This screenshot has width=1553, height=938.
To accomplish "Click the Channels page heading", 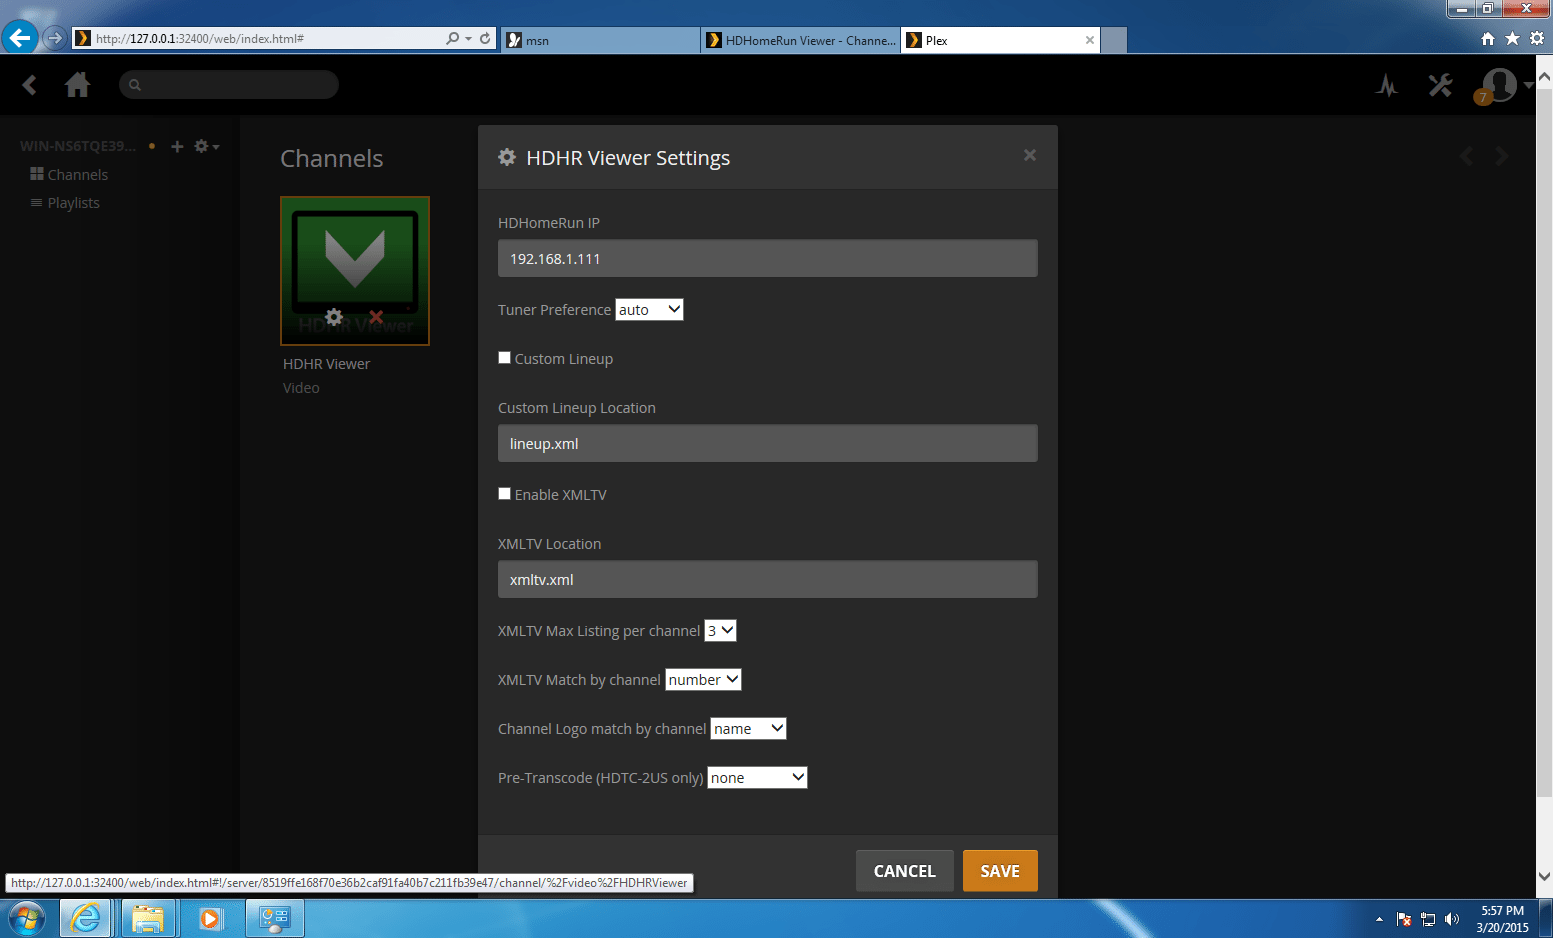I will point(331,159).
